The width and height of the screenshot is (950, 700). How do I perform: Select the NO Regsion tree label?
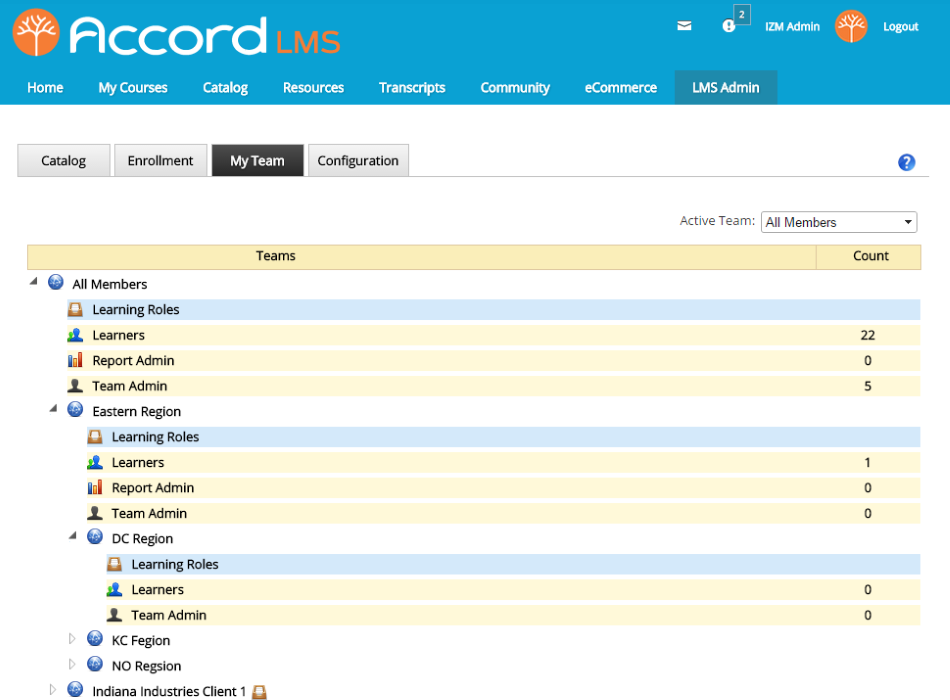(147, 666)
